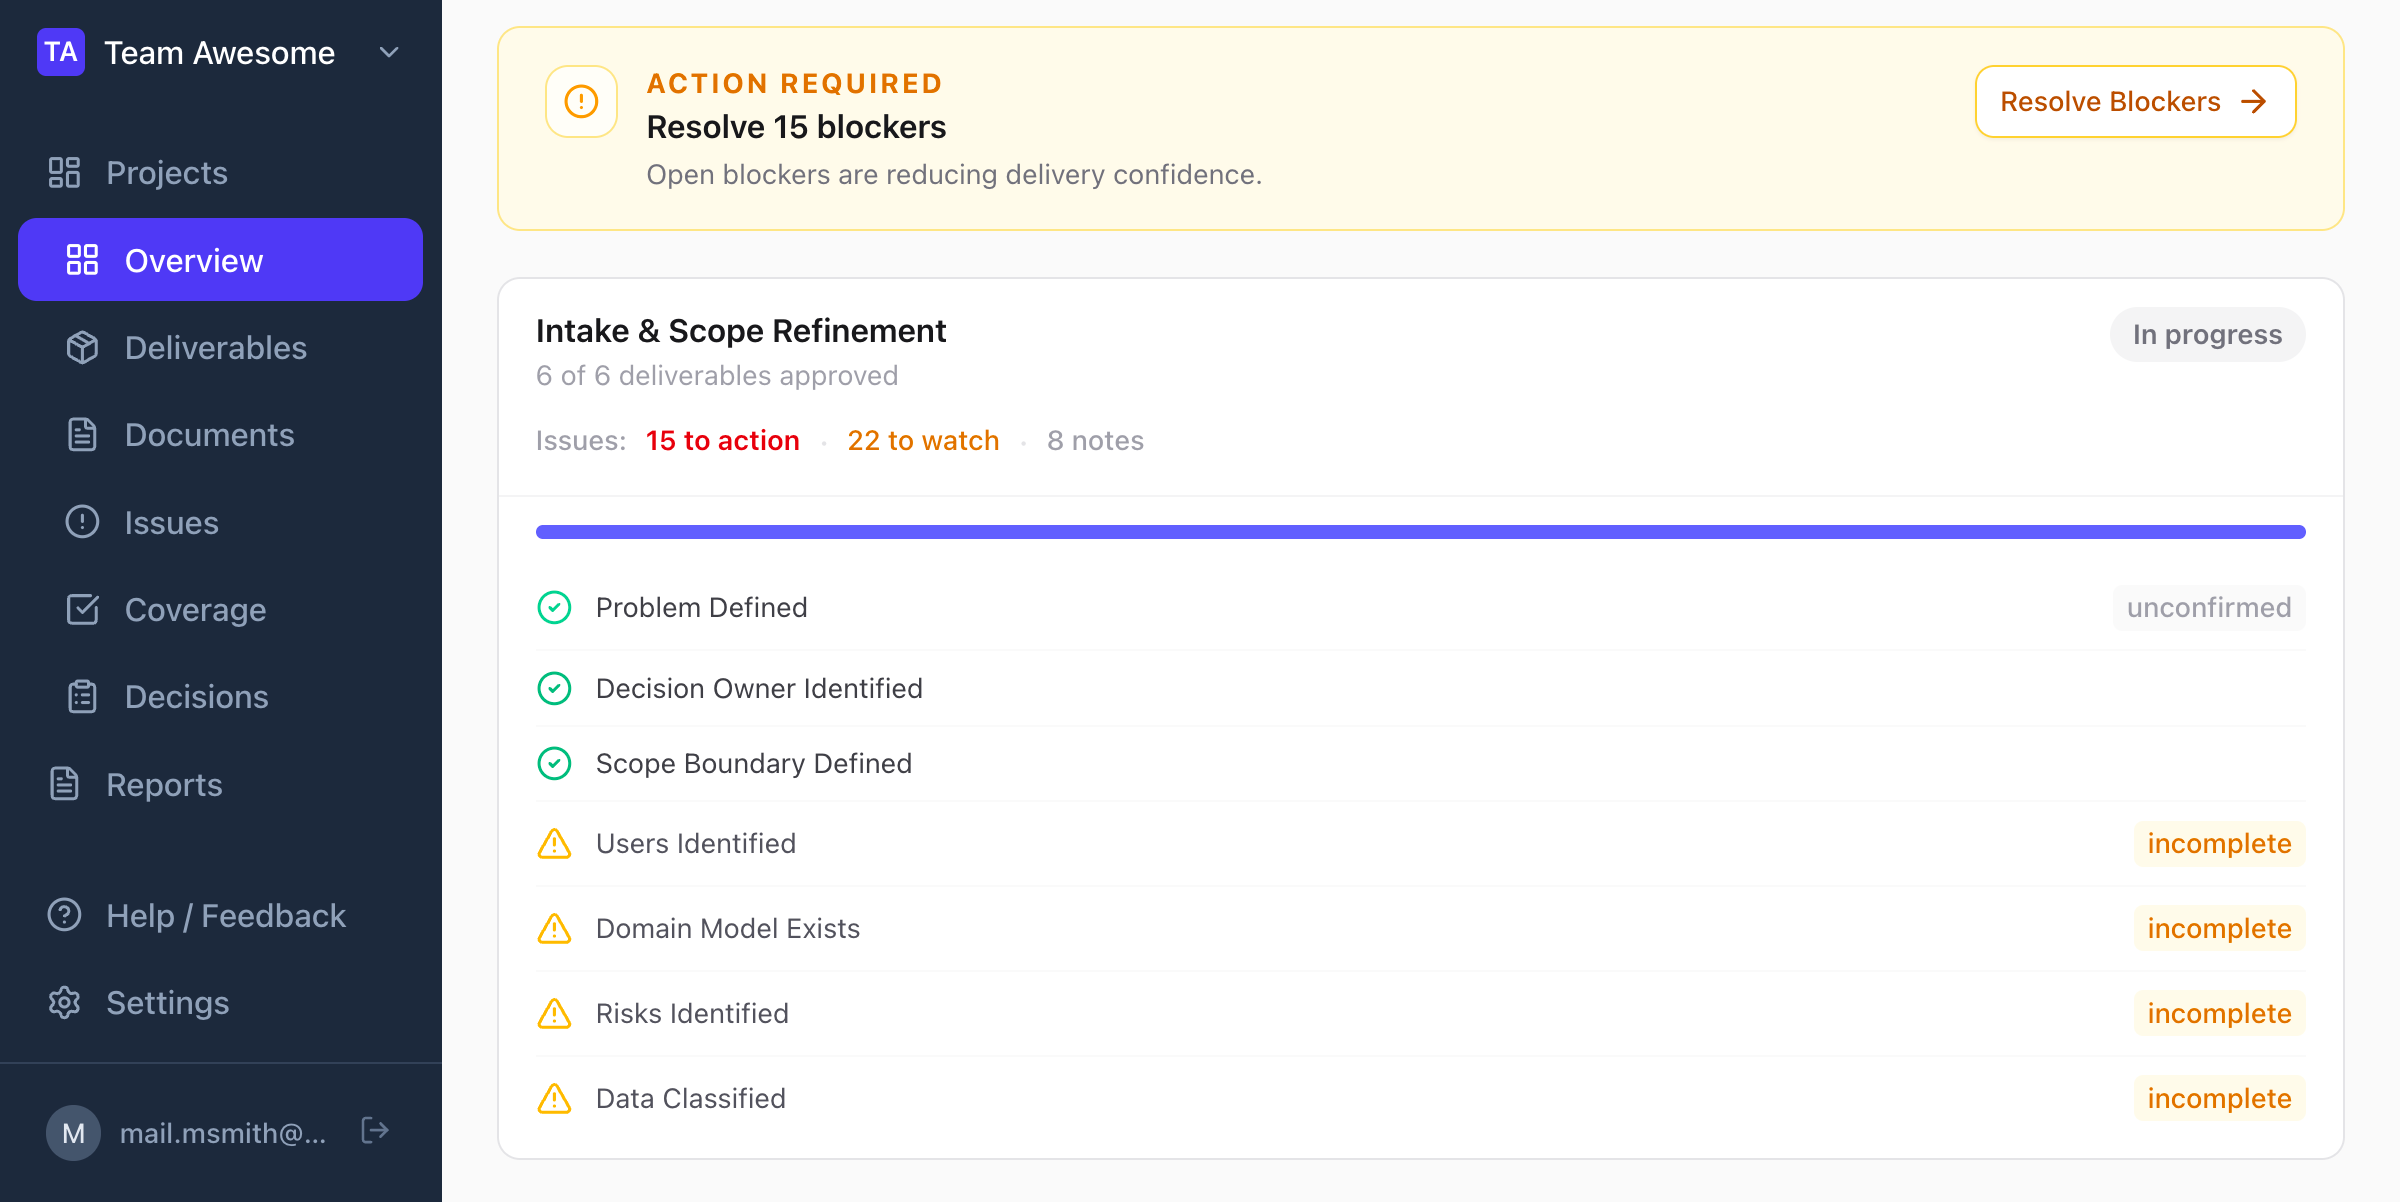Screen dimensions: 2400x1202
Task: Click the Overview grid icon
Action: [x=83, y=259]
